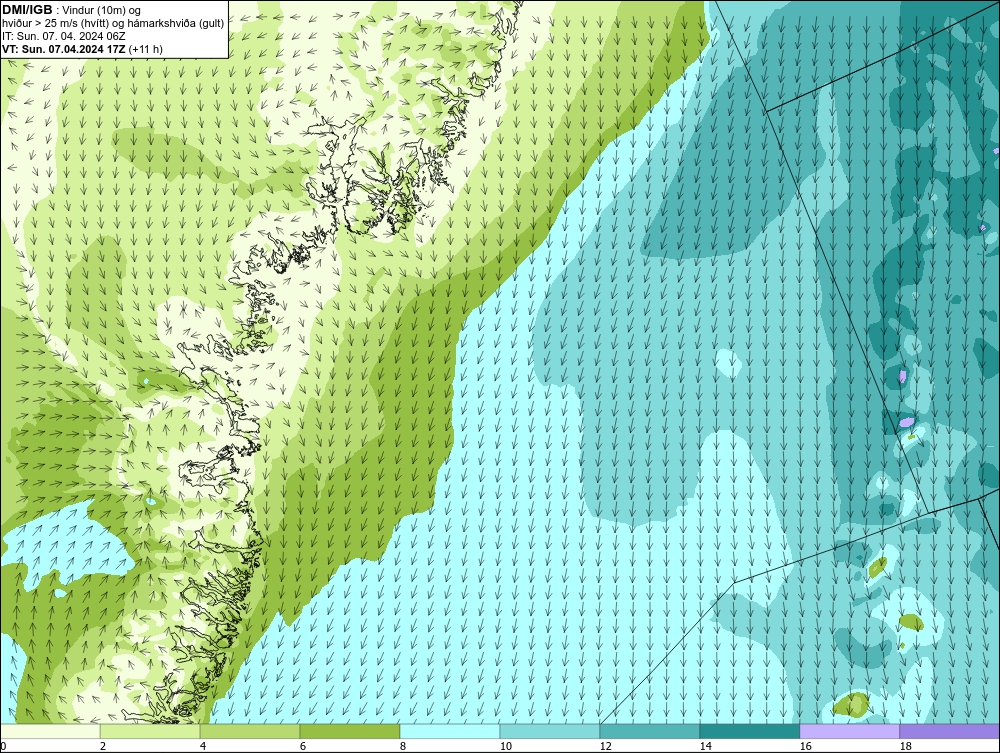Click the legend scale value 12
This screenshot has height=753, width=1000.
[x=605, y=746]
